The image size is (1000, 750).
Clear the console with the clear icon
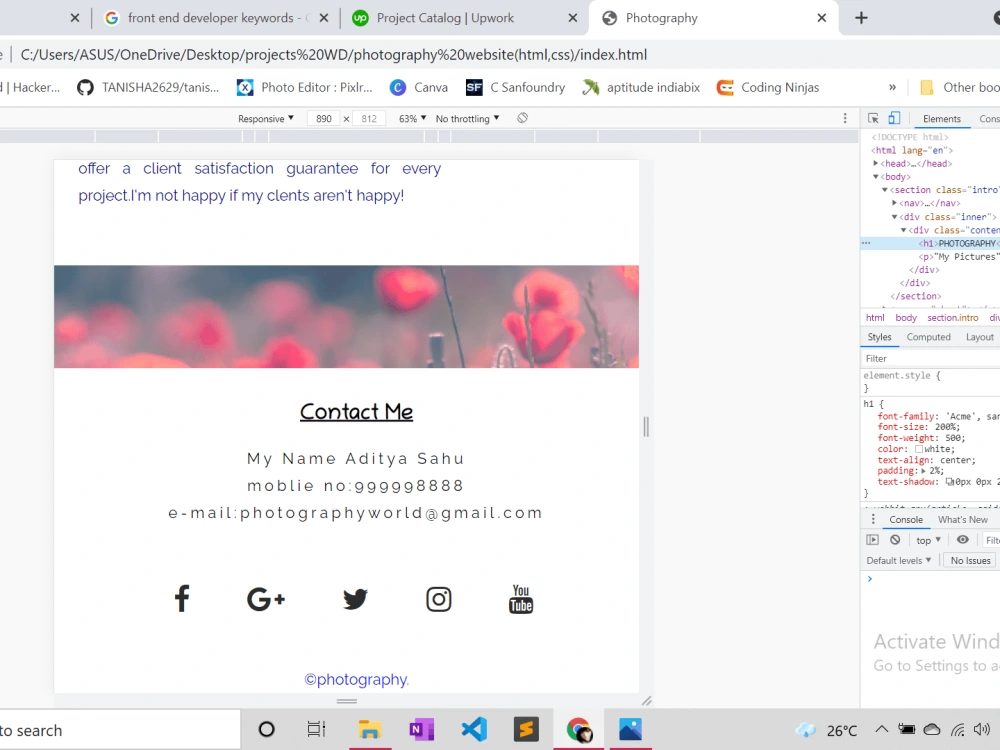(895, 540)
